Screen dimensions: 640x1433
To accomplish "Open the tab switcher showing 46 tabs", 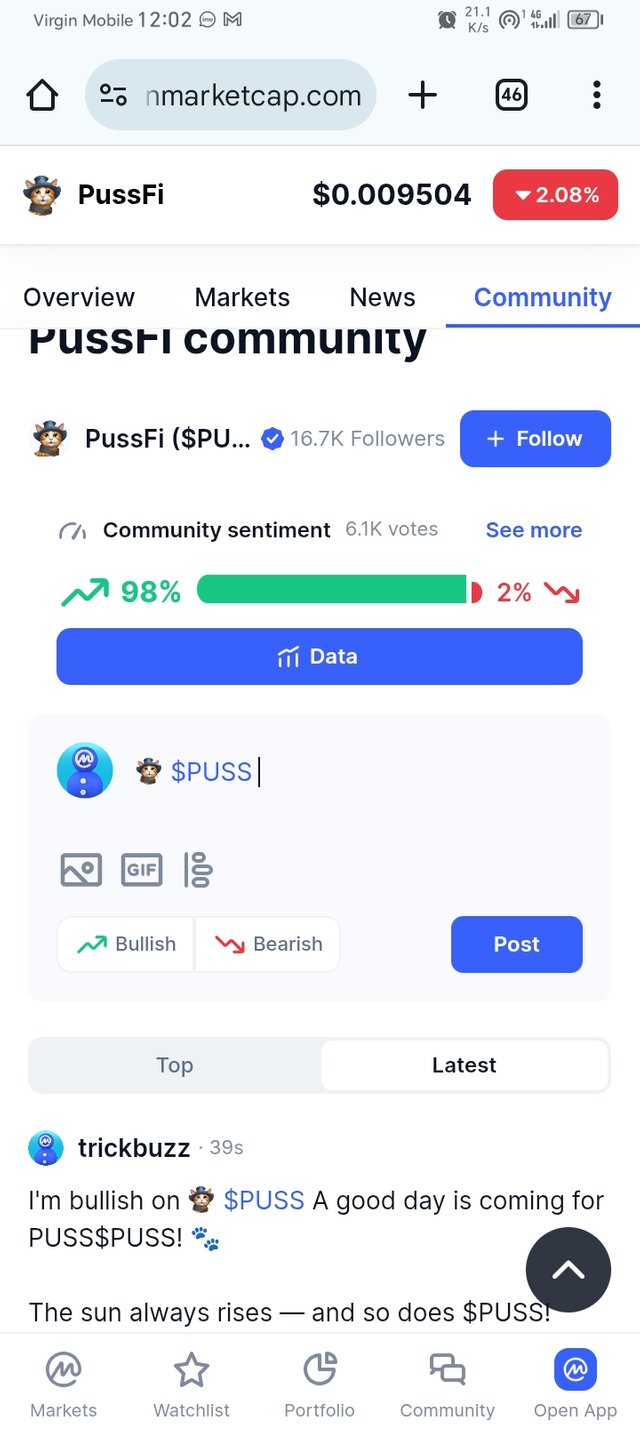I will pyautogui.click(x=511, y=96).
